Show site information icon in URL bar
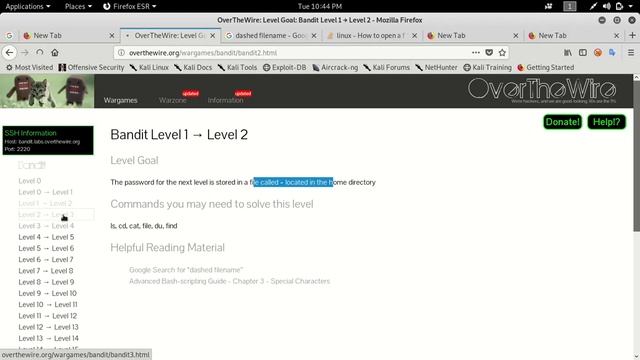Image resolution: width=640 pixels, height=360 pixels. 121,53
